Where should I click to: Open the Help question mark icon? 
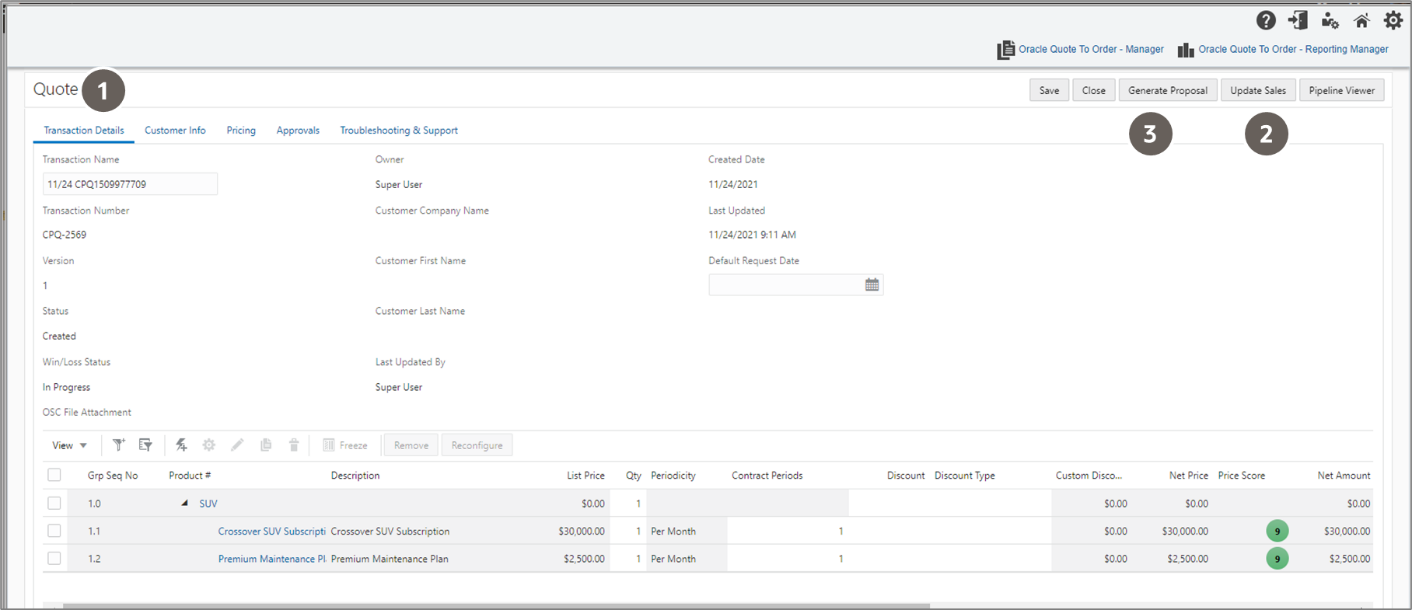click(x=1265, y=19)
